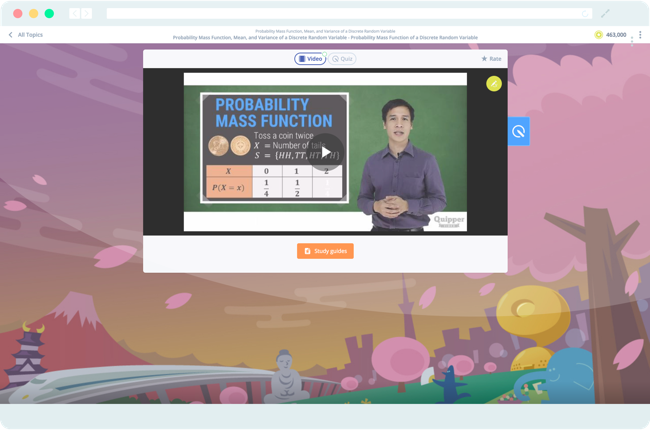Click the browser address bar

click(349, 14)
